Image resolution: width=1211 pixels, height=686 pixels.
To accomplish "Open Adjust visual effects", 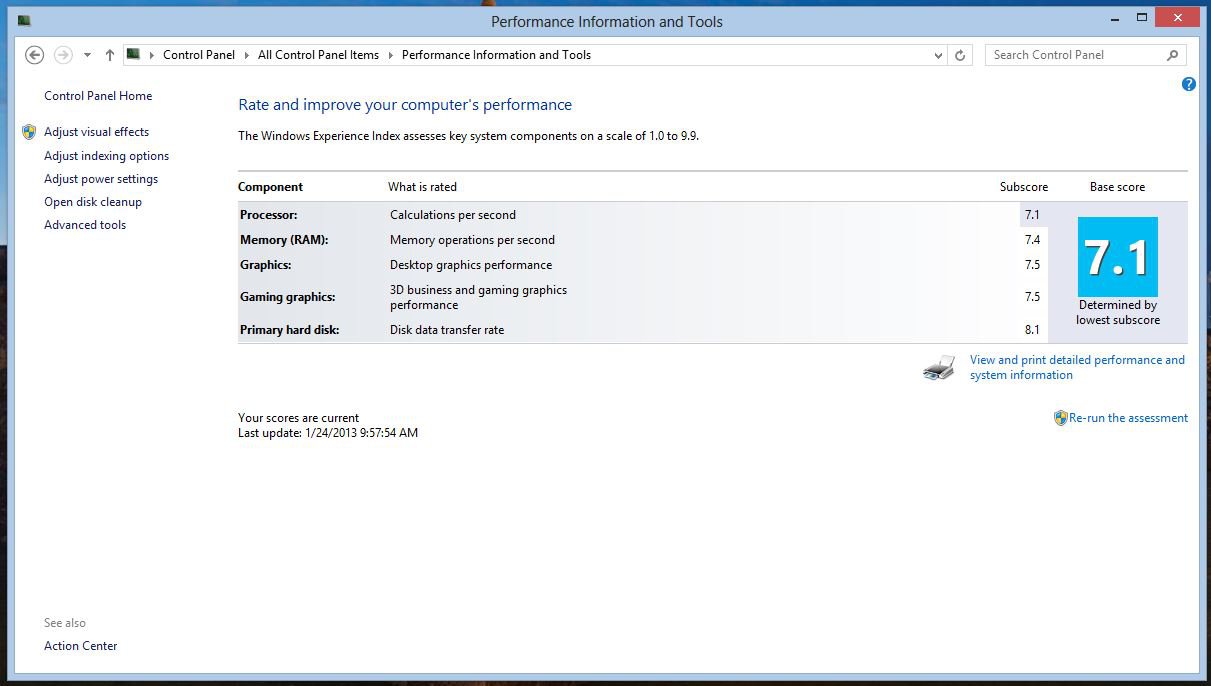I will (x=96, y=132).
